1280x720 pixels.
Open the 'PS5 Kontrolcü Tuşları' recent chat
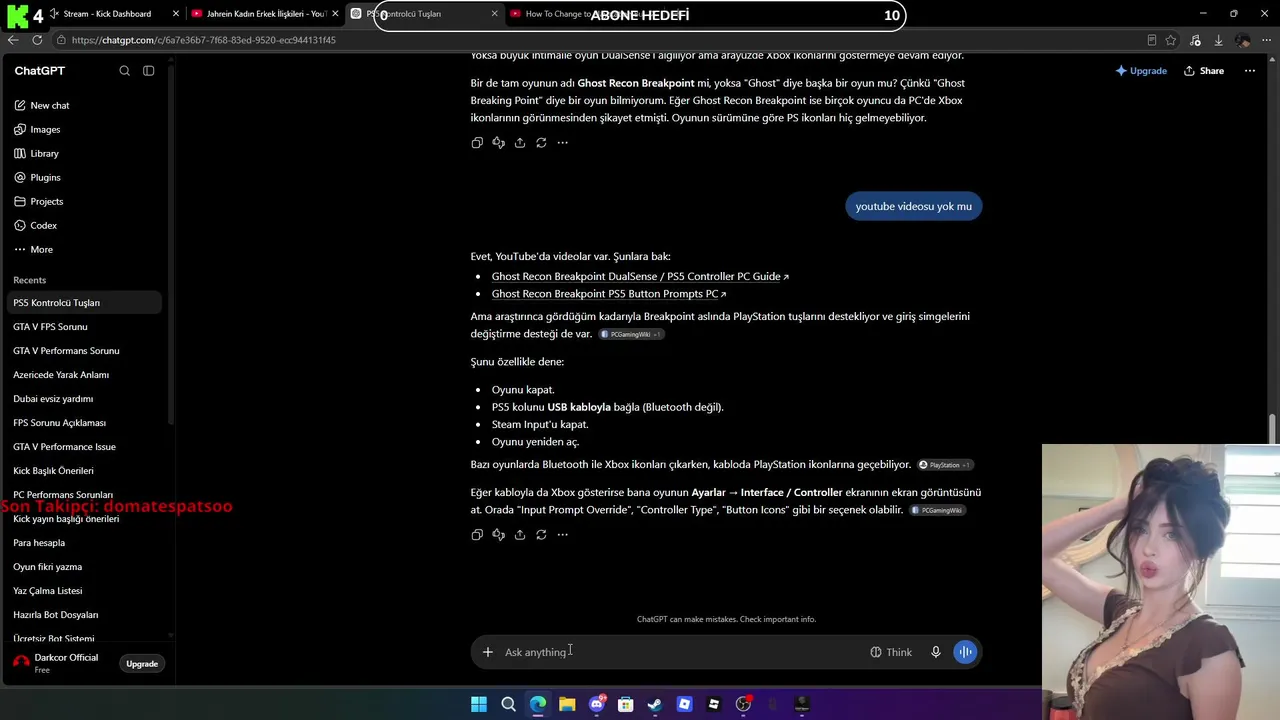click(x=84, y=303)
